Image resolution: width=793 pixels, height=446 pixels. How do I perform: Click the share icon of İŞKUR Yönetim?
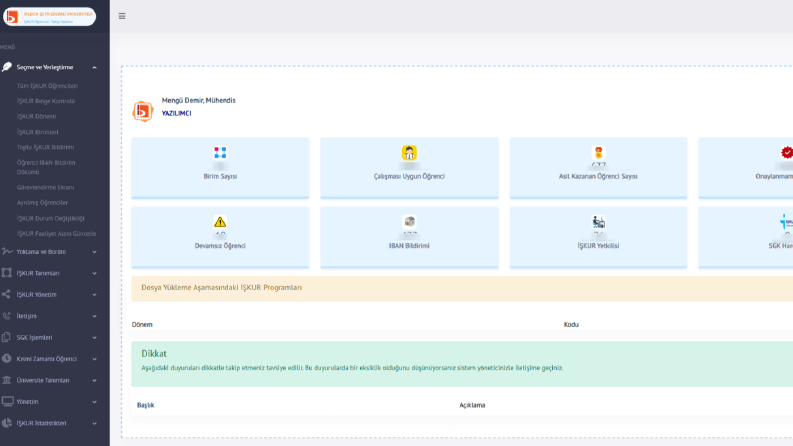[x=6, y=294]
